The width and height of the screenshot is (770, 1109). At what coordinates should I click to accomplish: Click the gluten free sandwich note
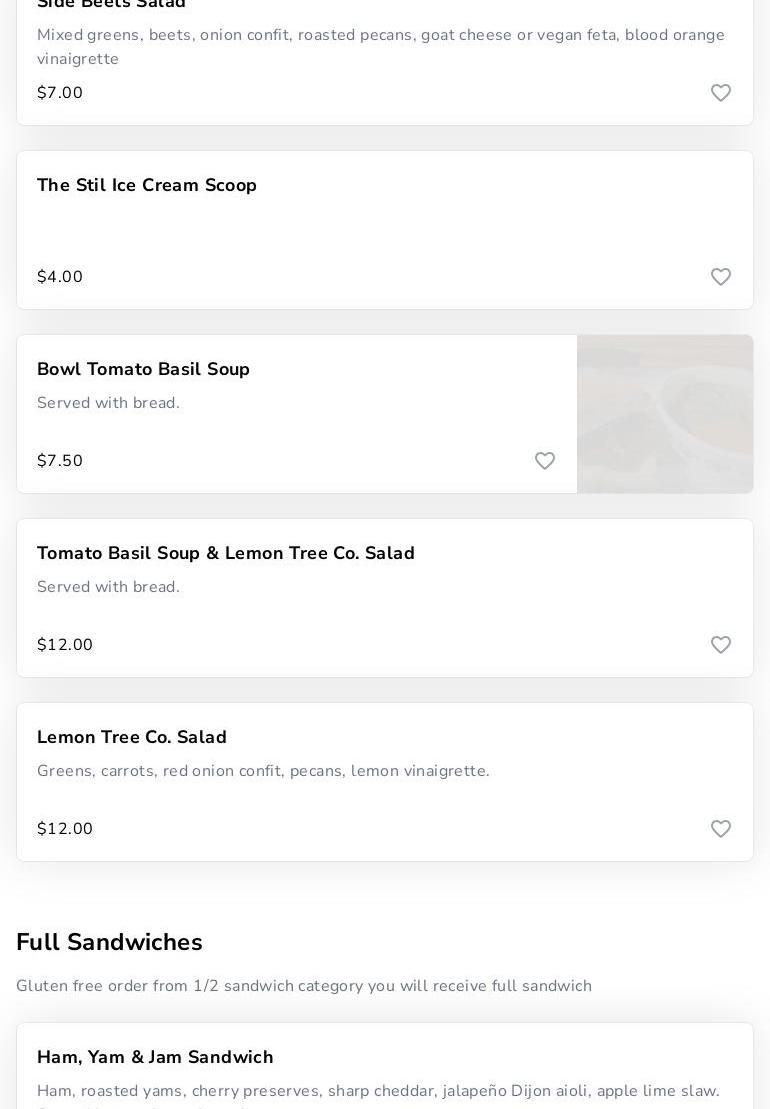[x=304, y=986]
